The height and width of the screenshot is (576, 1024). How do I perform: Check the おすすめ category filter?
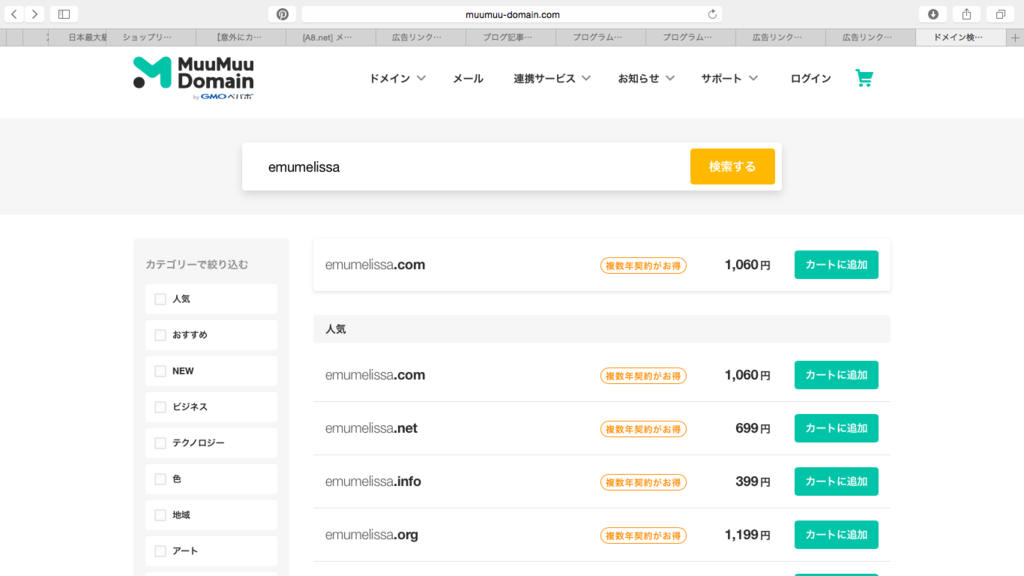160,335
